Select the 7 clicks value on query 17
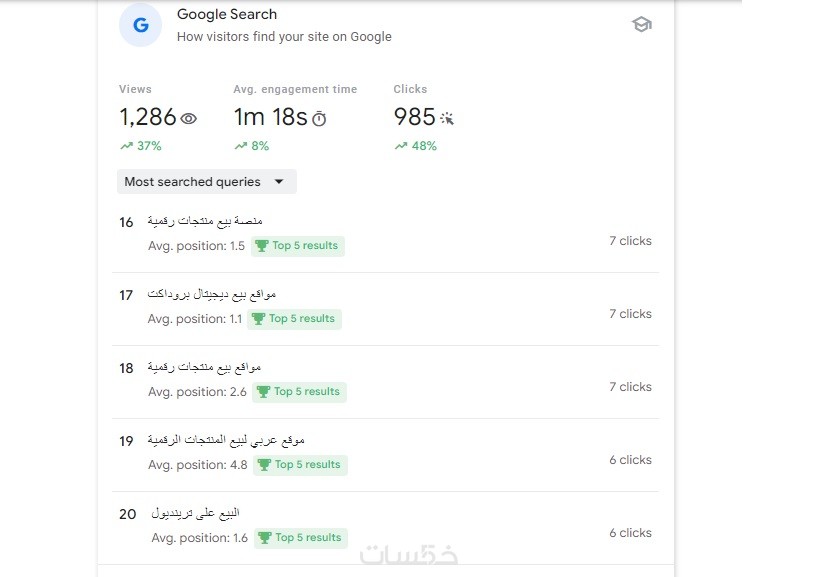This screenshot has width=819, height=577. point(630,314)
